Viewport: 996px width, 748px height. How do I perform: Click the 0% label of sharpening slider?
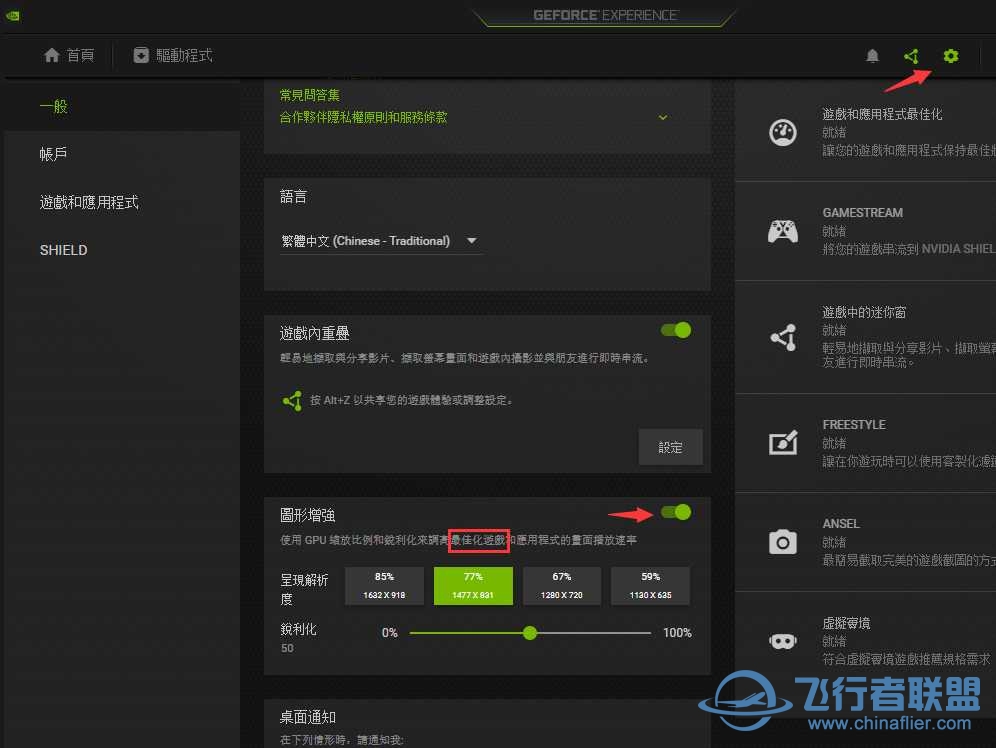click(389, 632)
